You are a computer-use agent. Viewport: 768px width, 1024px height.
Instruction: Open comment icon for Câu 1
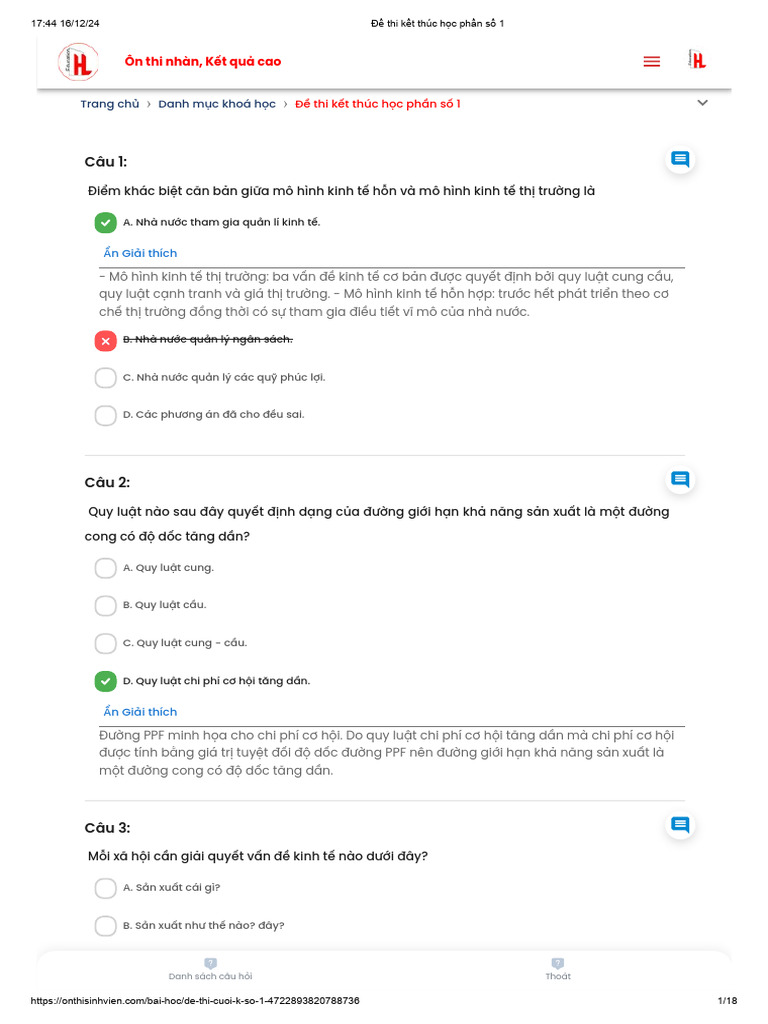(680, 159)
